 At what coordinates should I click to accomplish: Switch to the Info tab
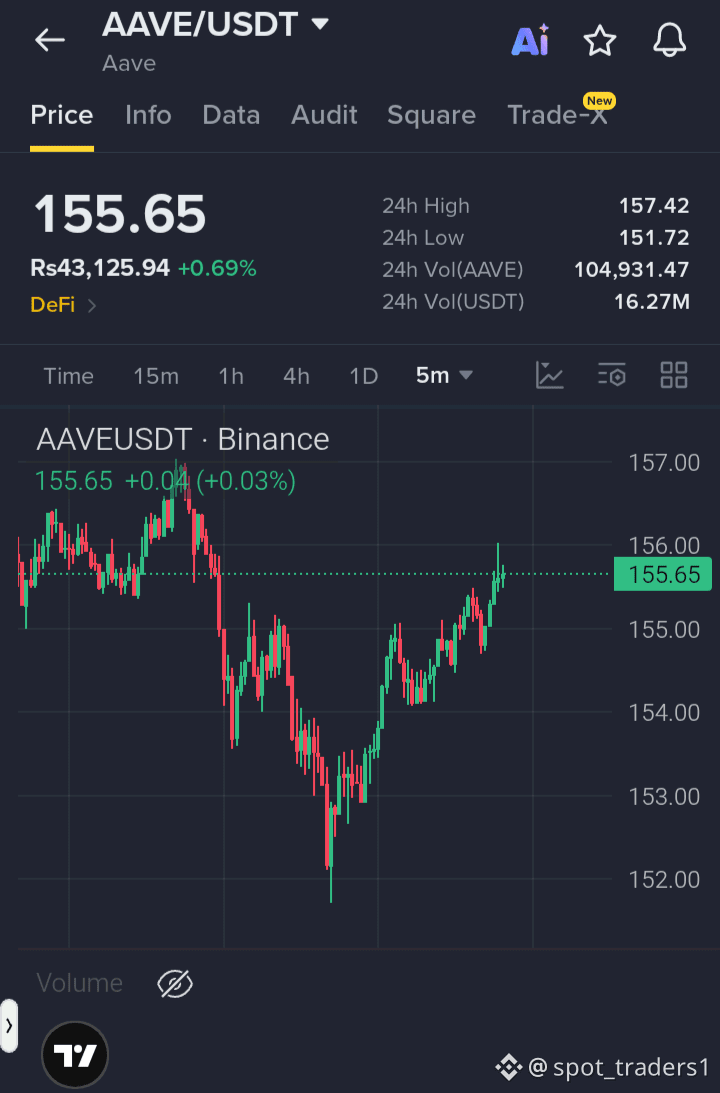point(148,115)
